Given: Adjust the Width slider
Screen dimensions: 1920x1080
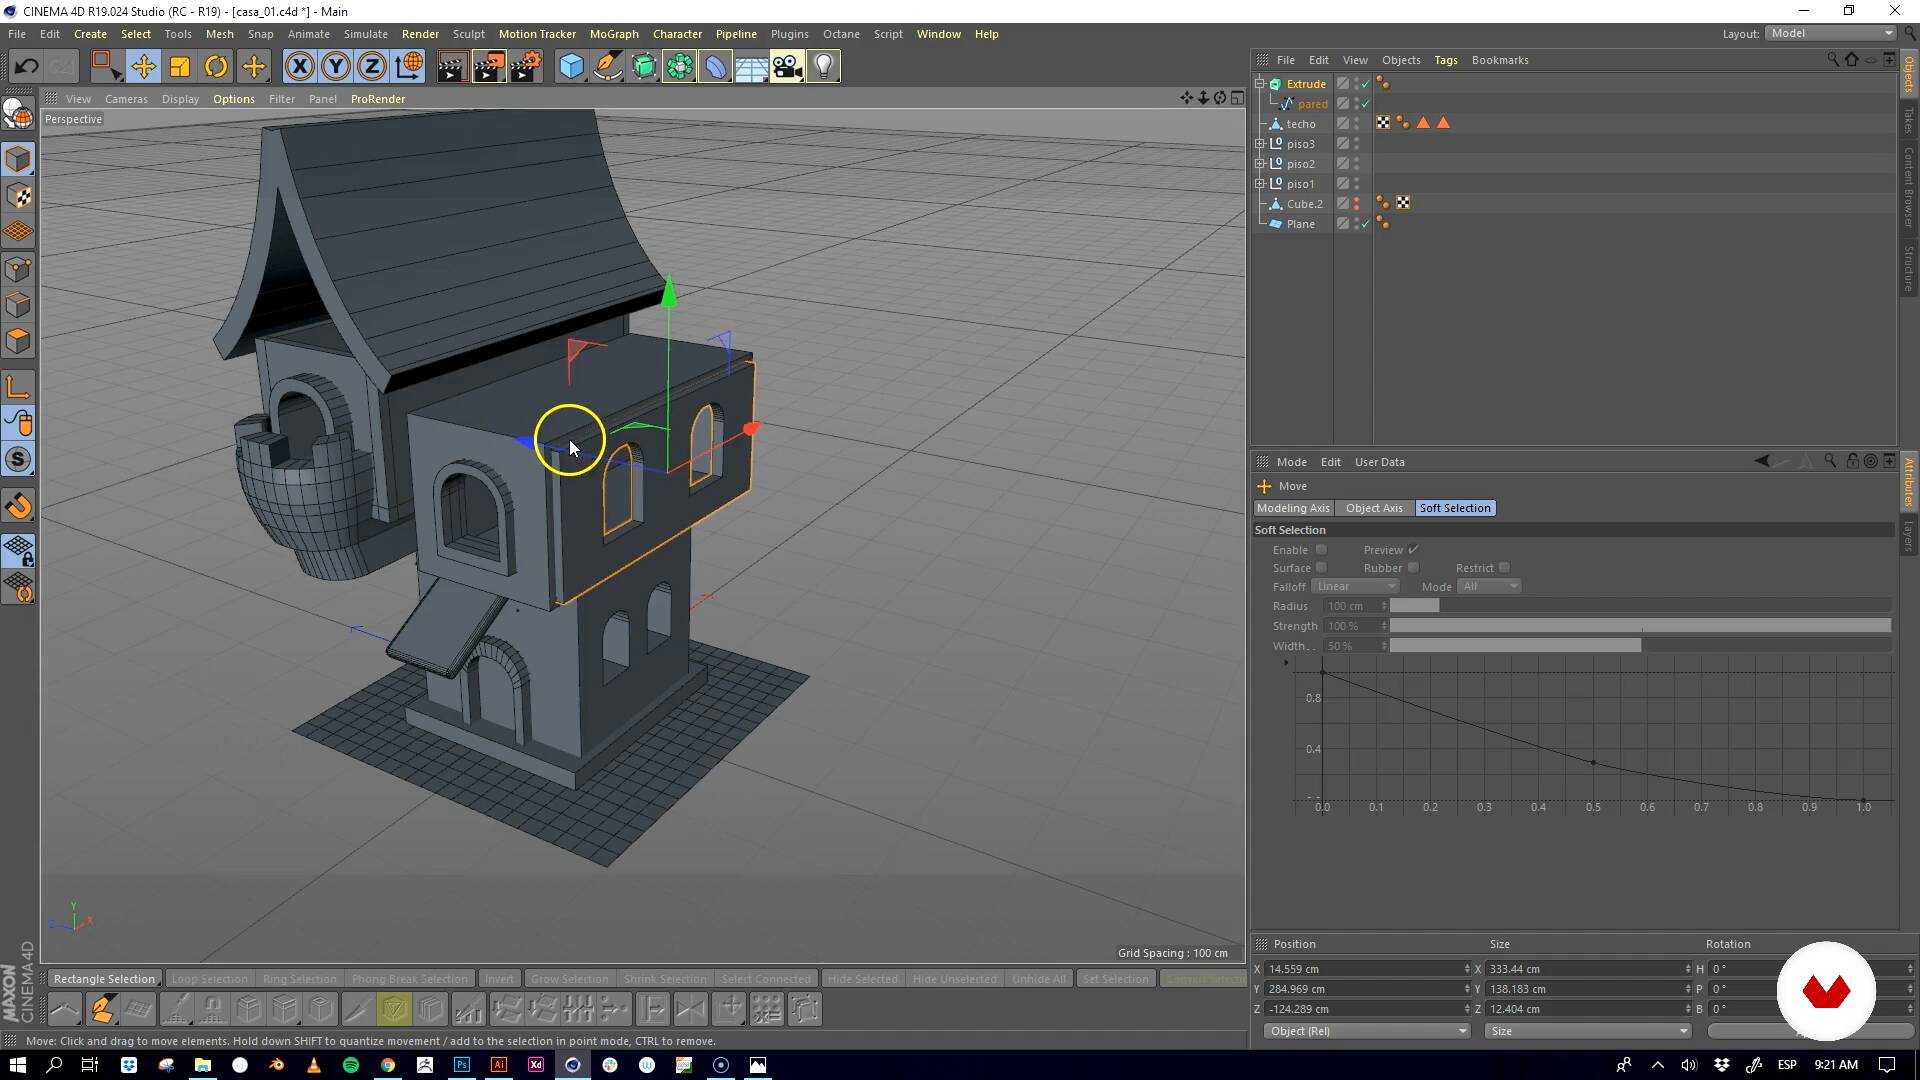Looking at the screenshot, I should coord(1640,646).
